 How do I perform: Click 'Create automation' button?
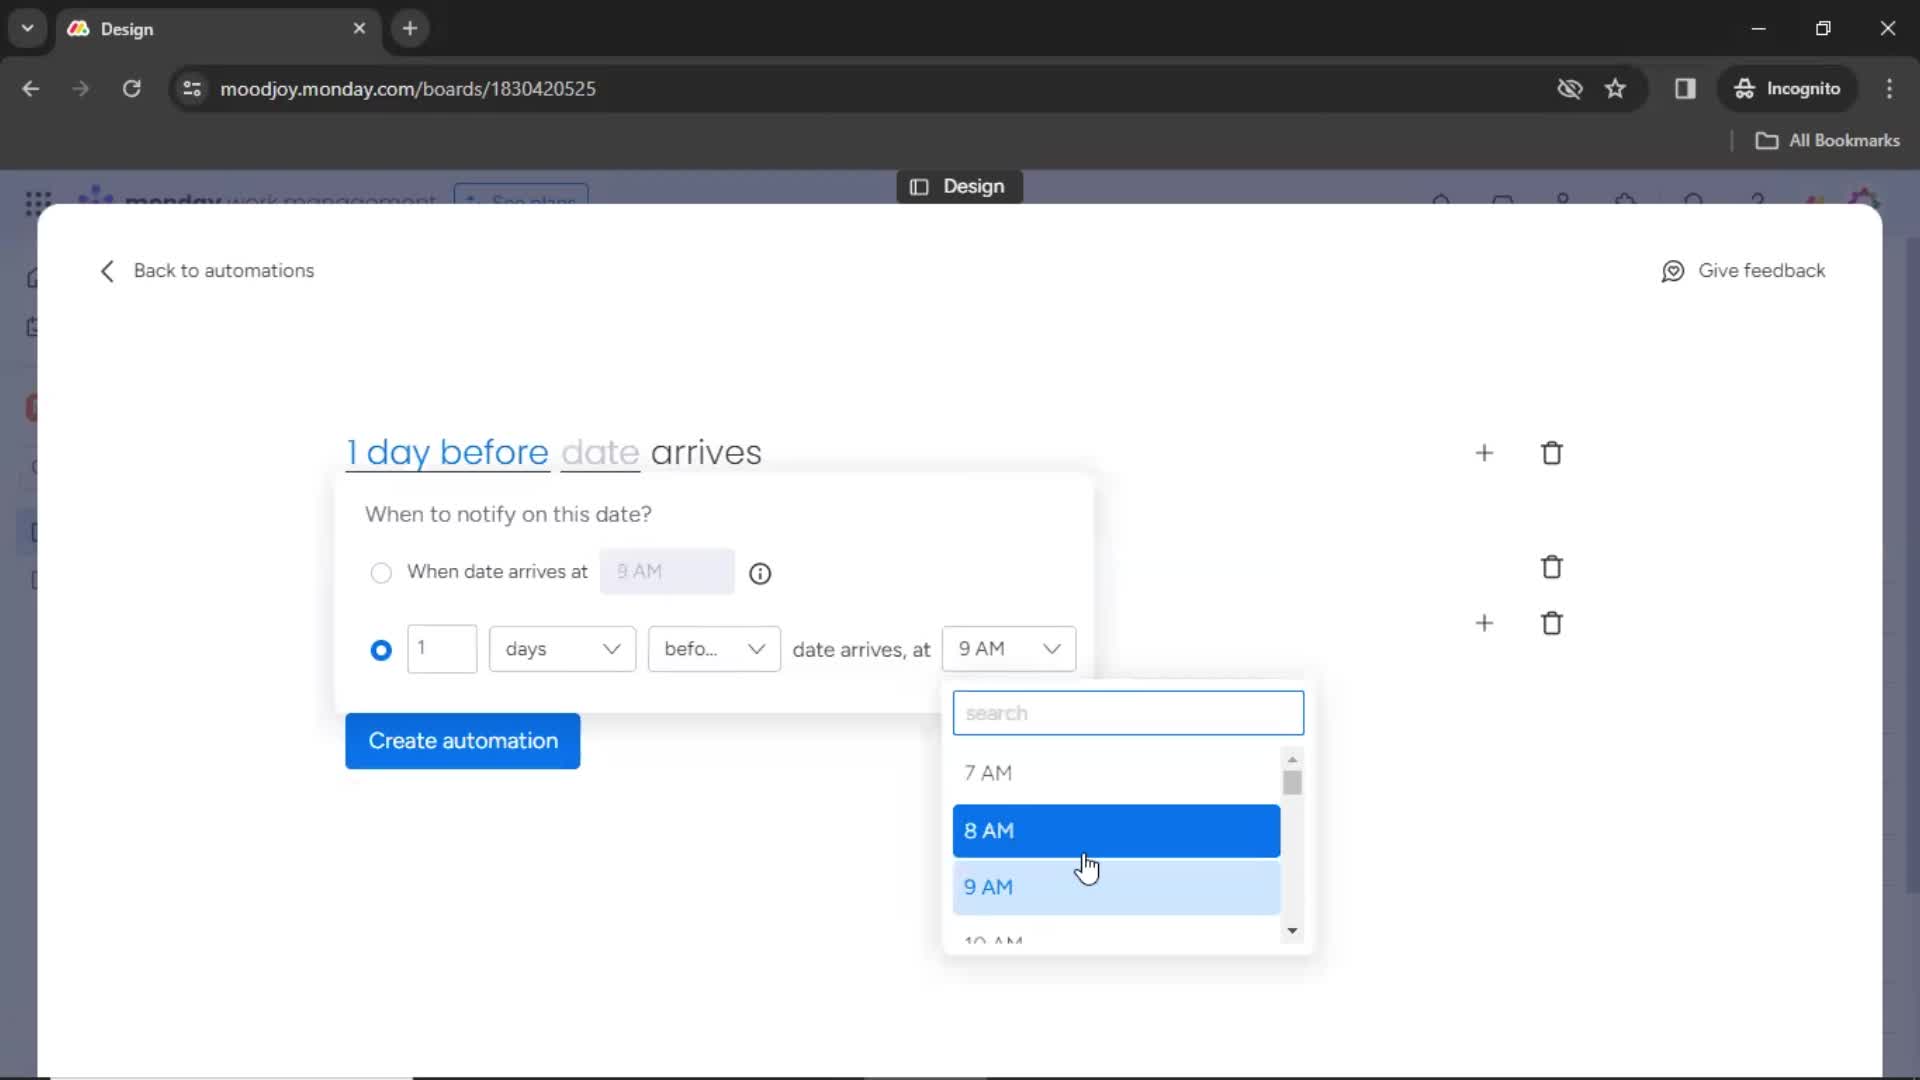464,740
